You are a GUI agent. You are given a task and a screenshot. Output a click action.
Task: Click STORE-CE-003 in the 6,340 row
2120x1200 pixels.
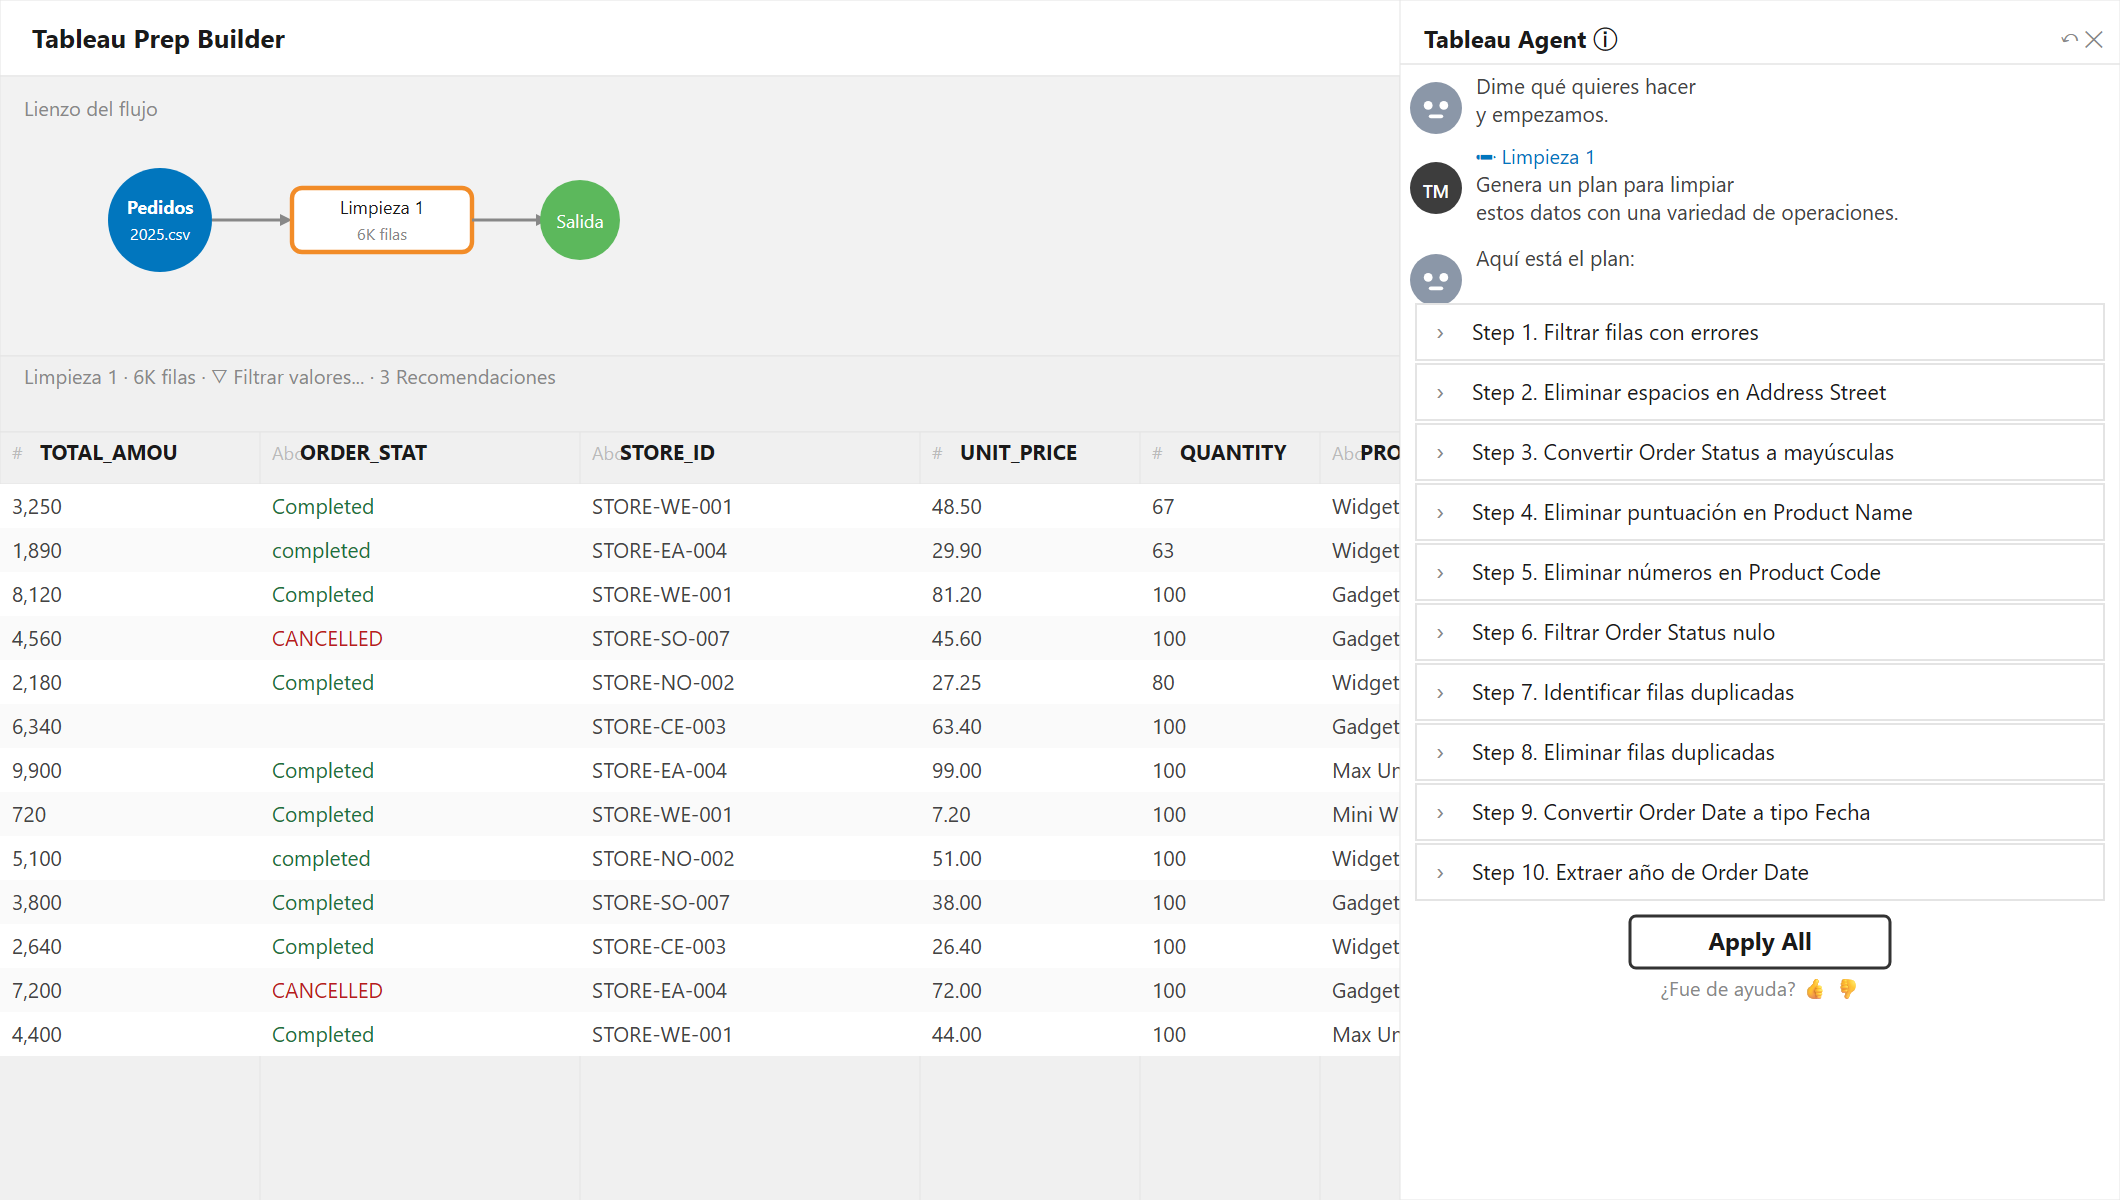point(659,727)
